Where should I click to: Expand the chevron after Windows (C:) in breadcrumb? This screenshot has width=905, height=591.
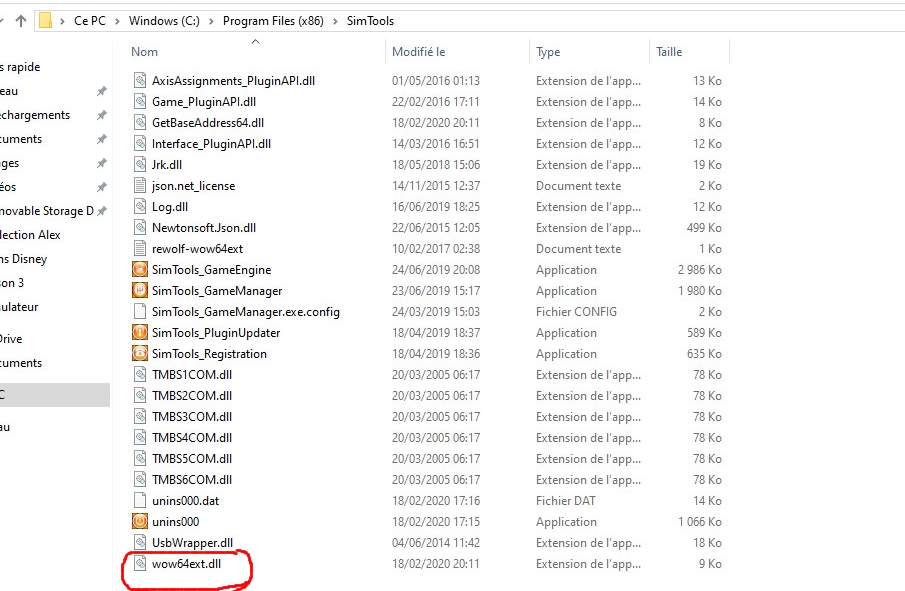(x=211, y=21)
